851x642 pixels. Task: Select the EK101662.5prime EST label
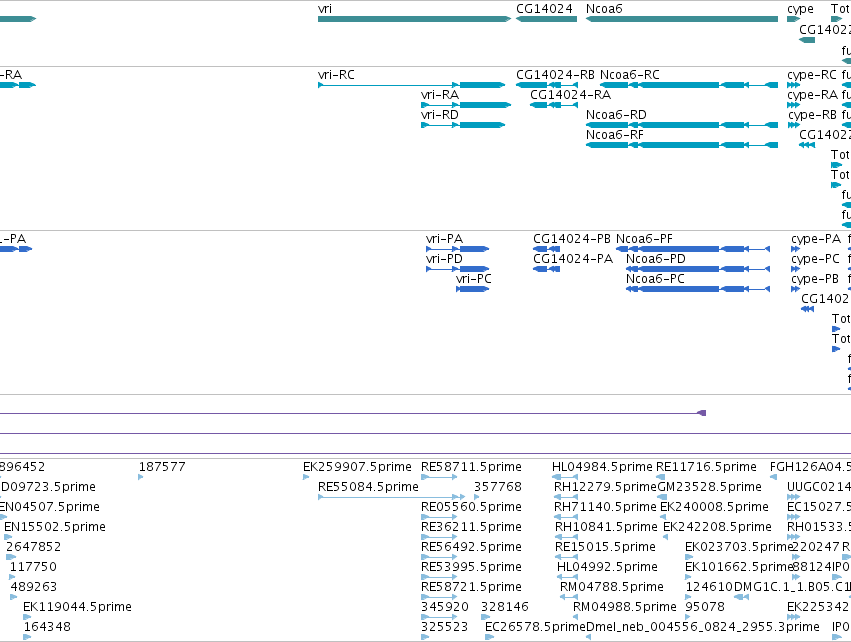click(739, 567)
